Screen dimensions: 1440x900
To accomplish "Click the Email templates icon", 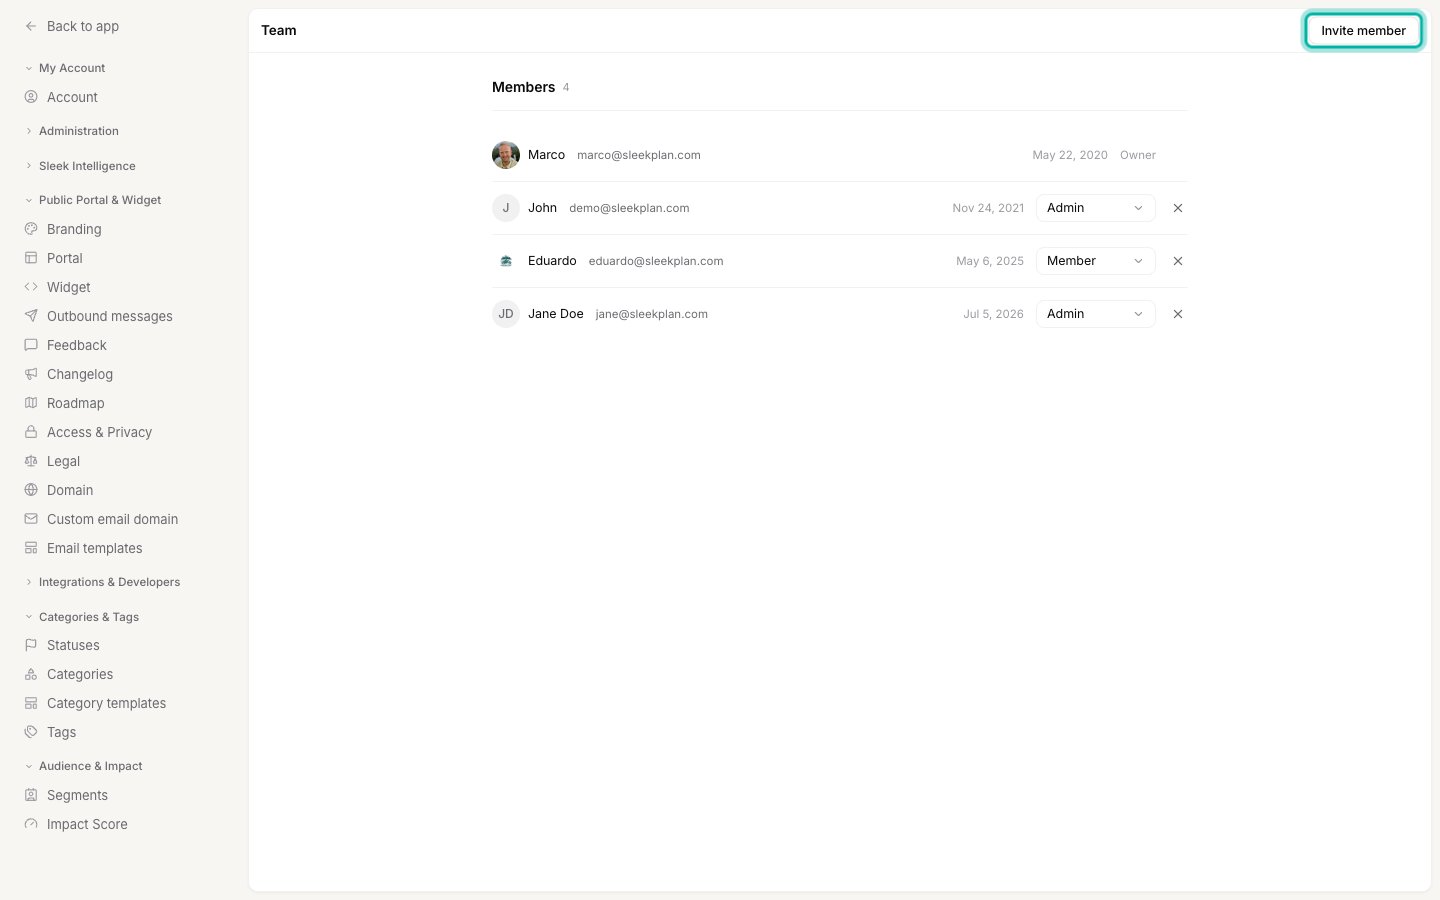I will pyautogui.click(x=31, y=548).
